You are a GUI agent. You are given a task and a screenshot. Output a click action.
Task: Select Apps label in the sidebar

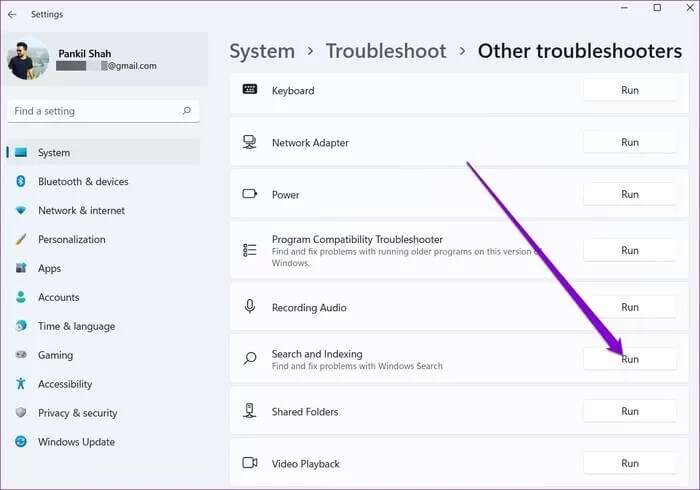pos(50,268)
